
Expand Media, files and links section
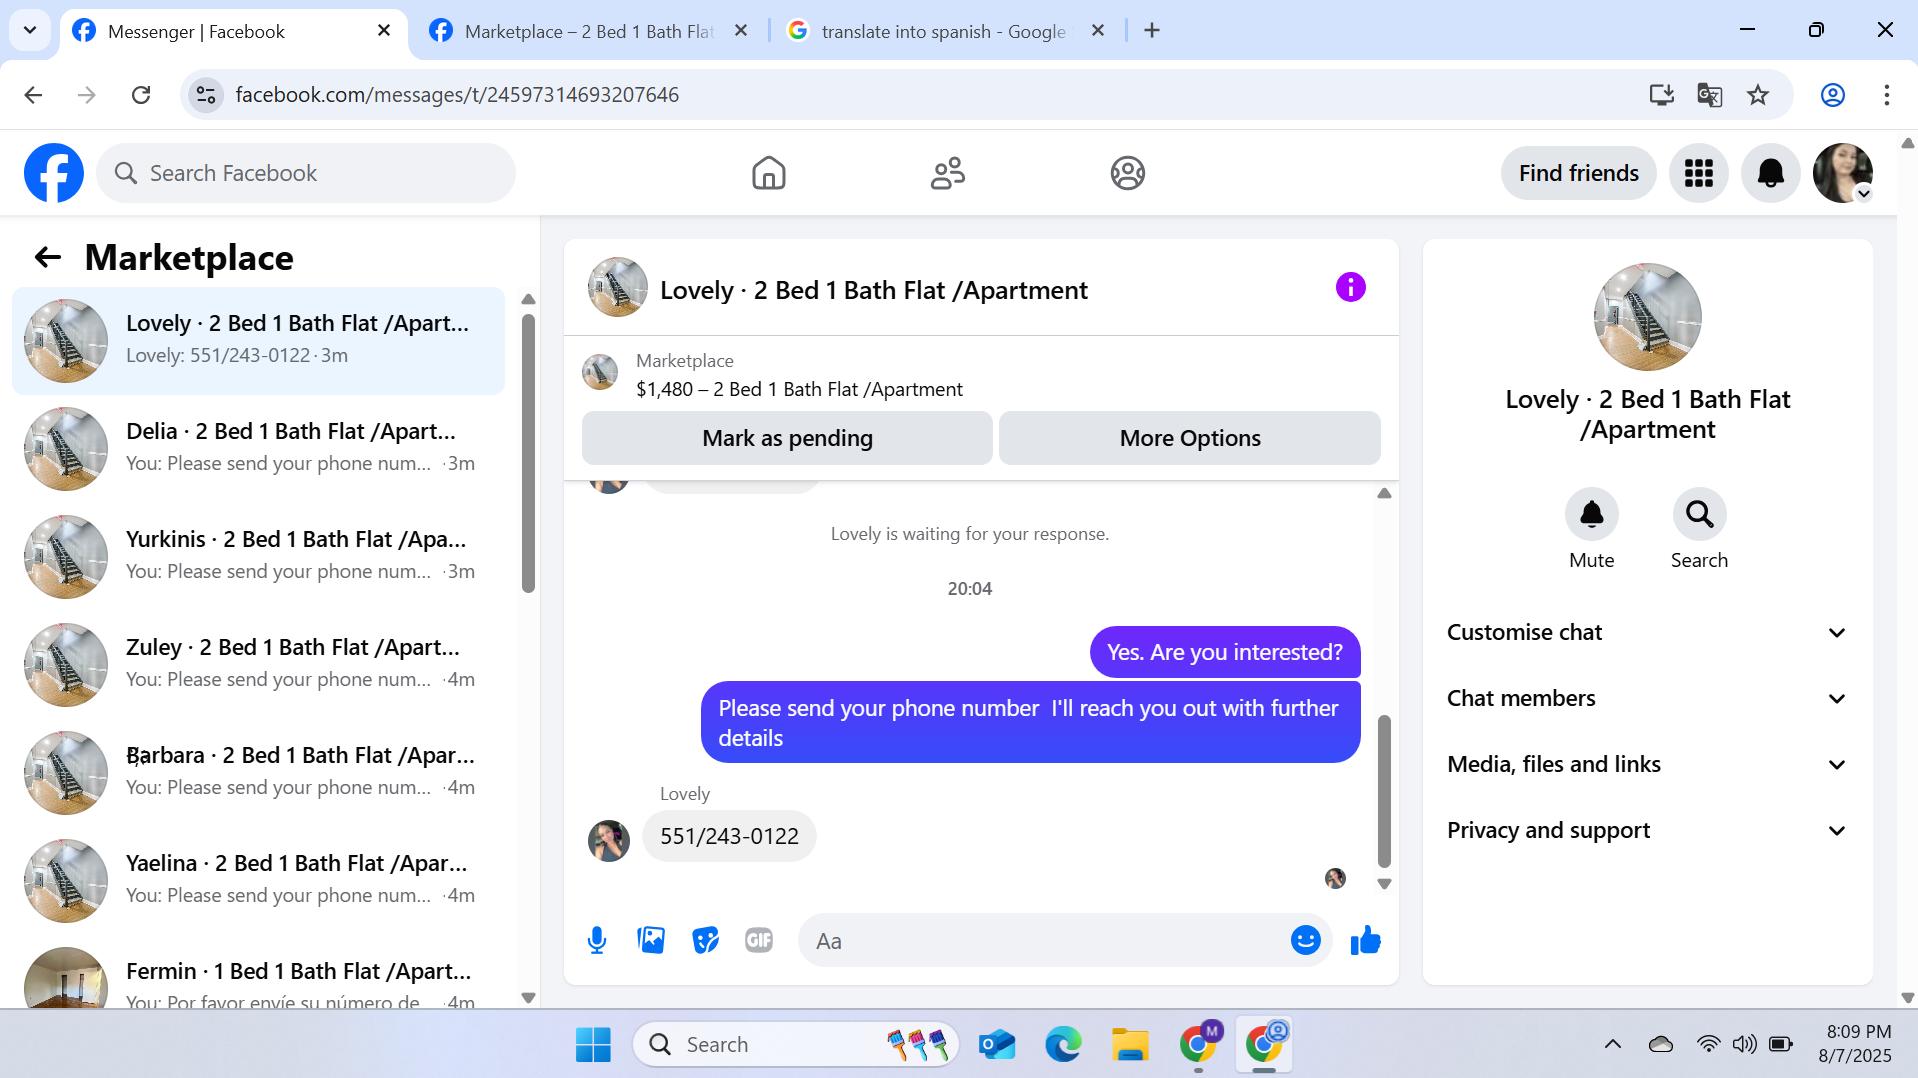tap(1647, 764)
